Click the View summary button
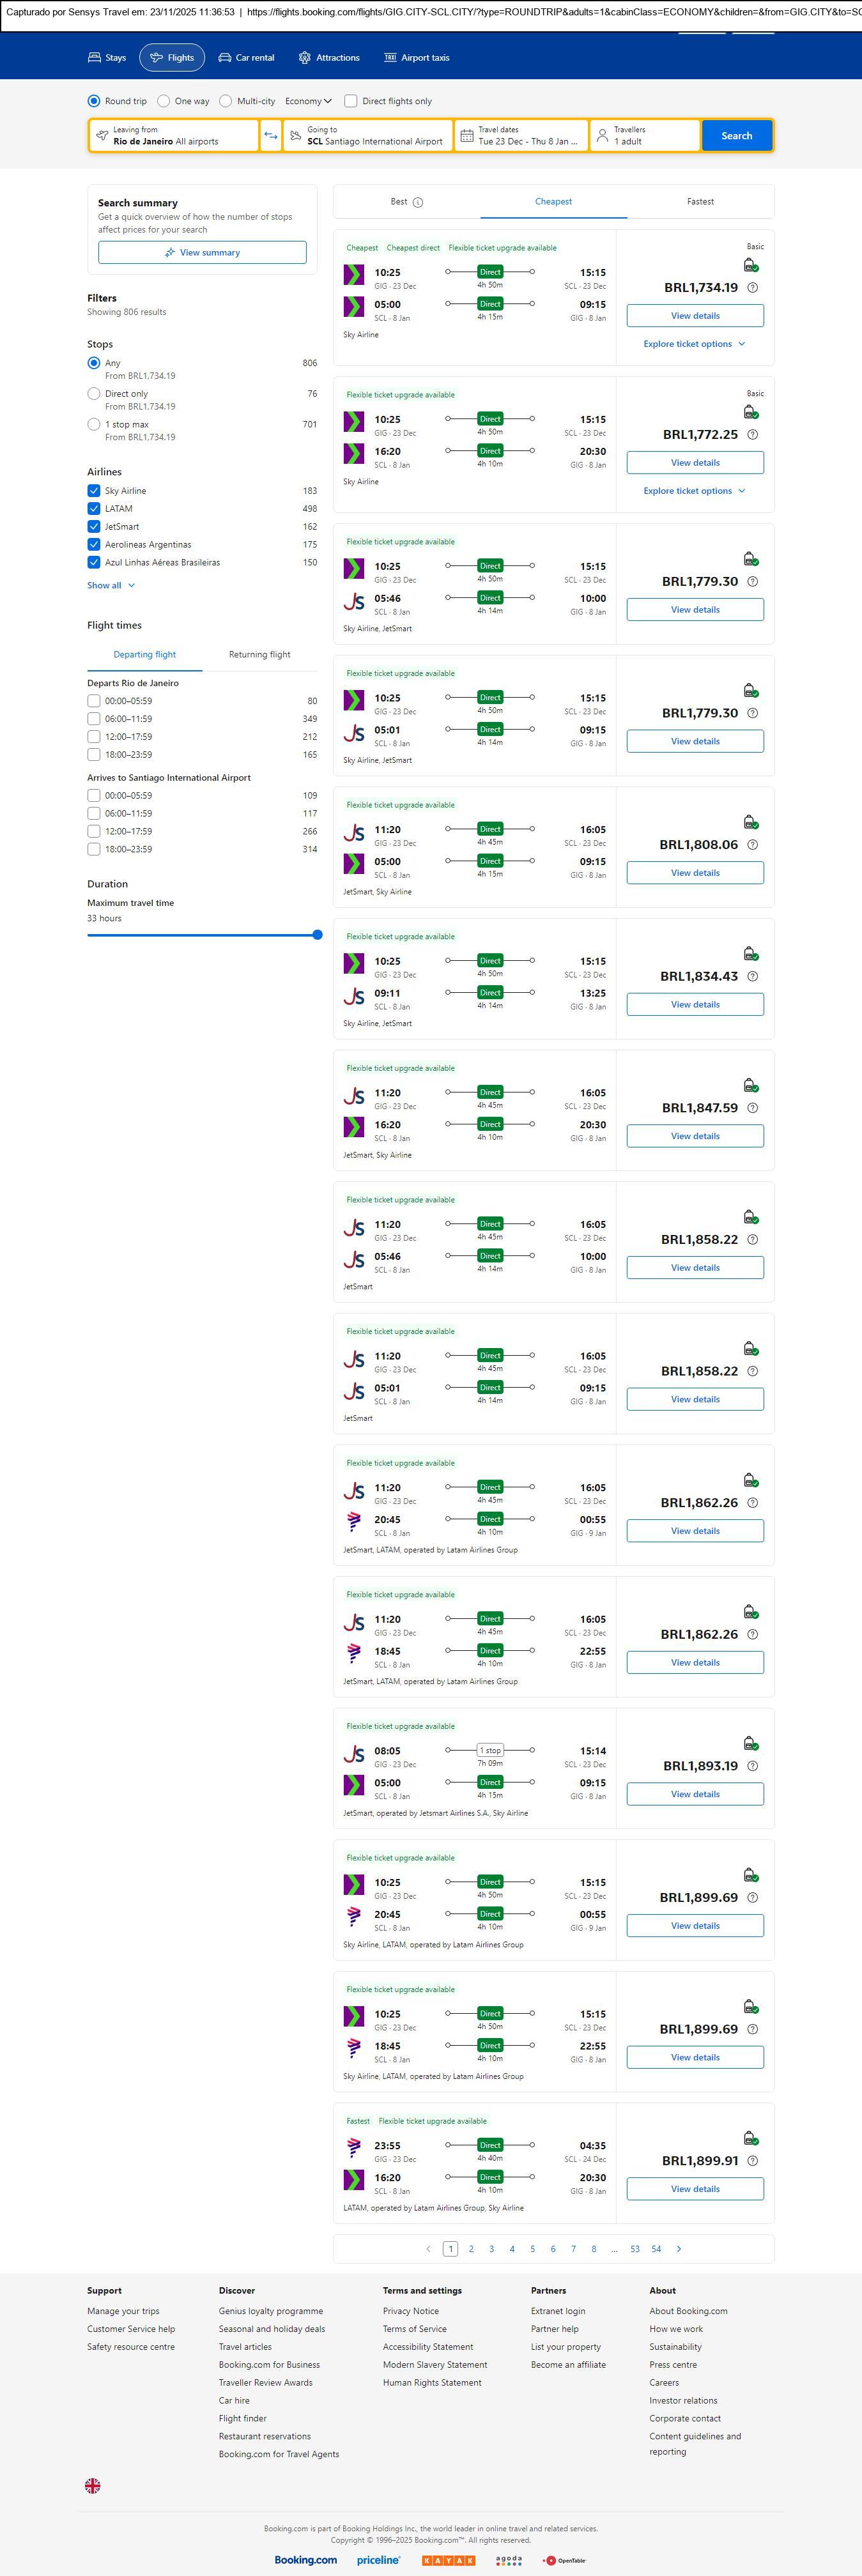Image resolution: width=862 pixels, height=2576 pixels. tap(202, 253)
